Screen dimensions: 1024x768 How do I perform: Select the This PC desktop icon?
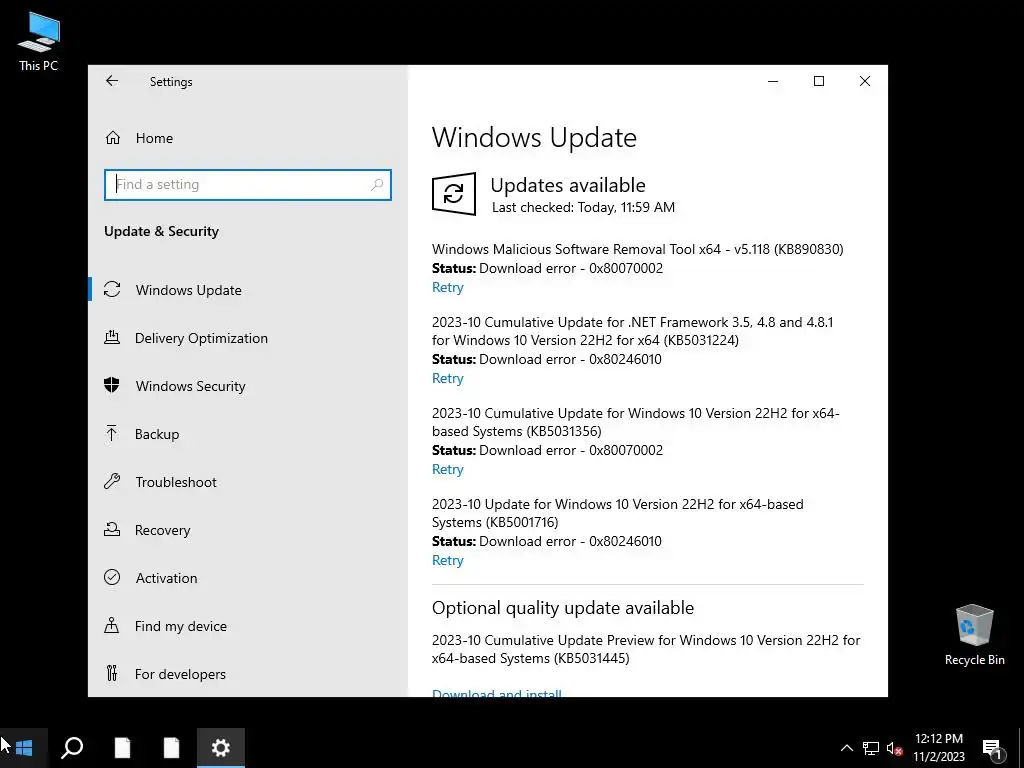39,42
